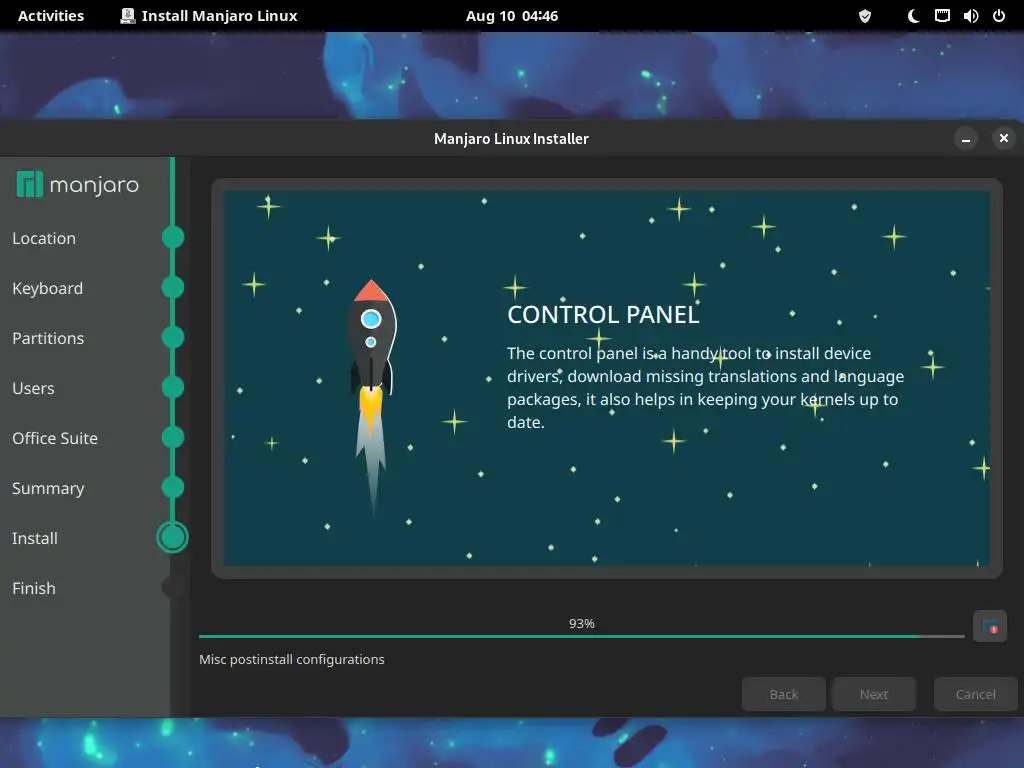1024x768 pixels.
Task: Select the Office Suite step
Action: [55, 438]
